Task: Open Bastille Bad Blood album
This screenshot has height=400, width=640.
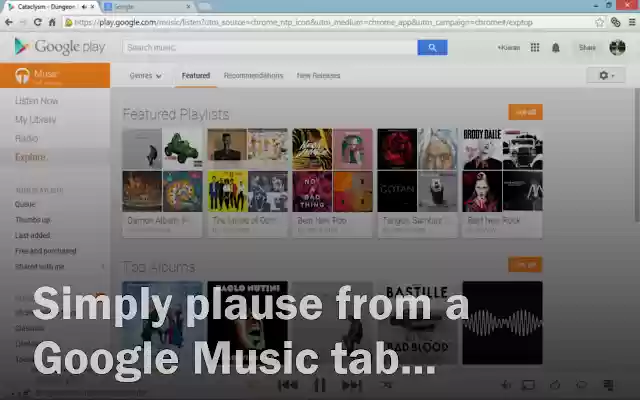Action: click(418, 322)
